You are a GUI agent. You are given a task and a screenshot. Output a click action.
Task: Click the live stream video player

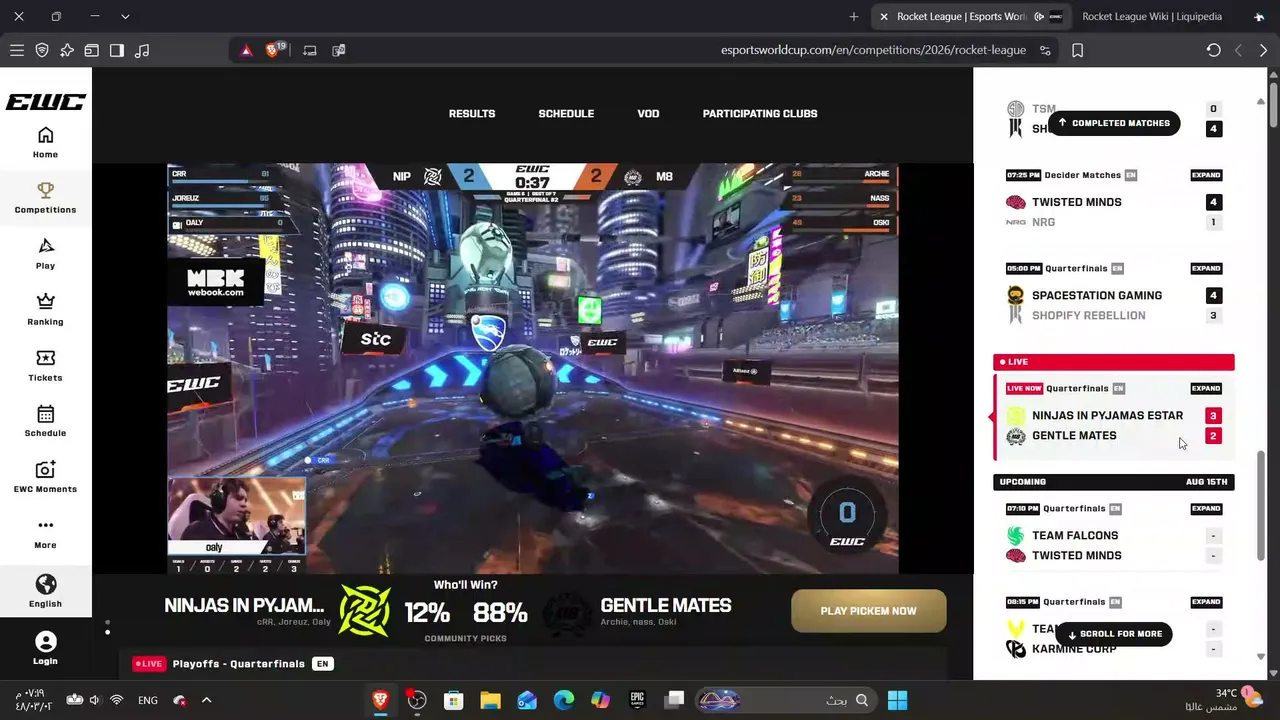pos(533,369)
